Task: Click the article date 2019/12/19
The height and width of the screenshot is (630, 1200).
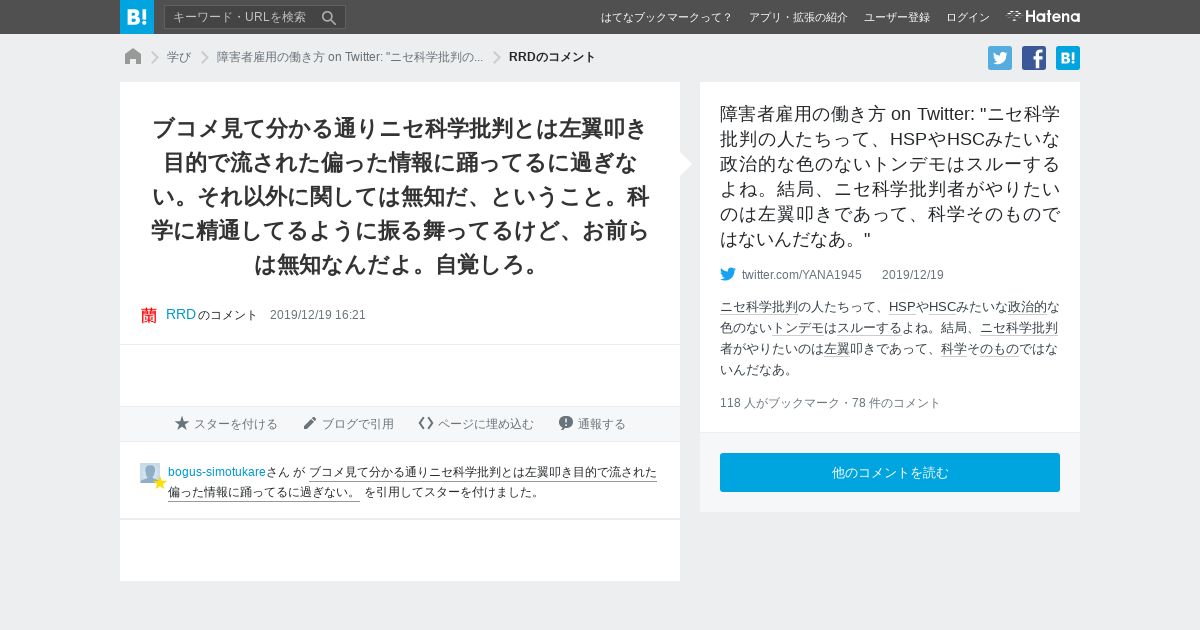Action: click(x=913, y=275)
